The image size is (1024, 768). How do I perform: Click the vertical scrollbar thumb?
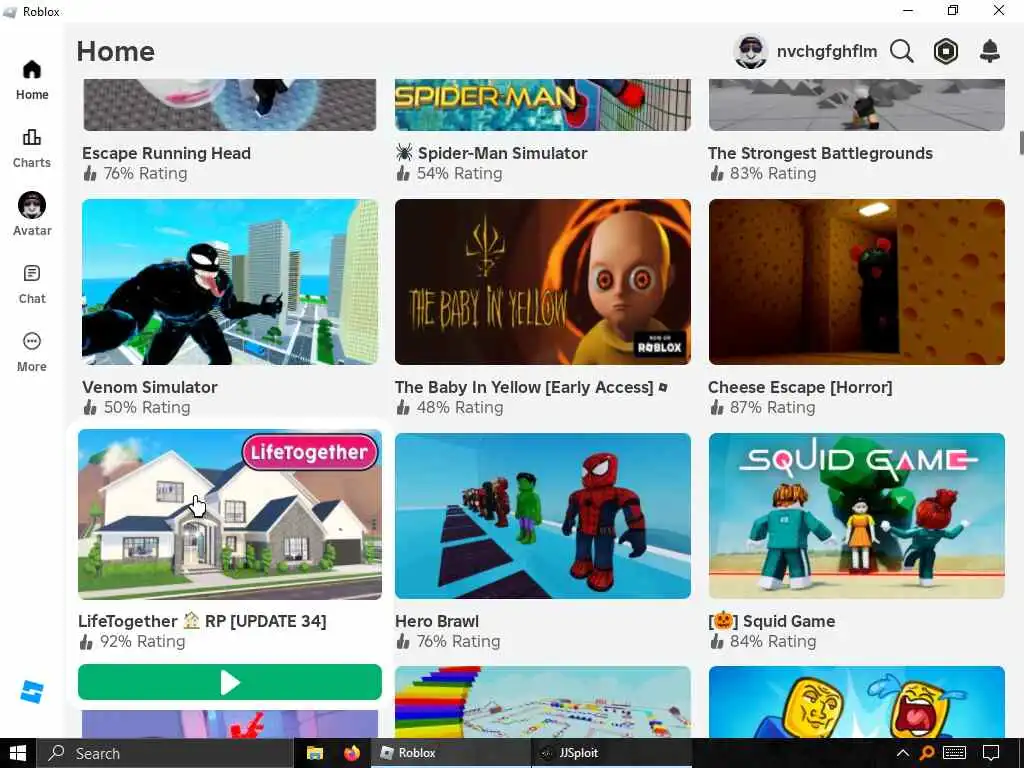[x=1021, y=143]
